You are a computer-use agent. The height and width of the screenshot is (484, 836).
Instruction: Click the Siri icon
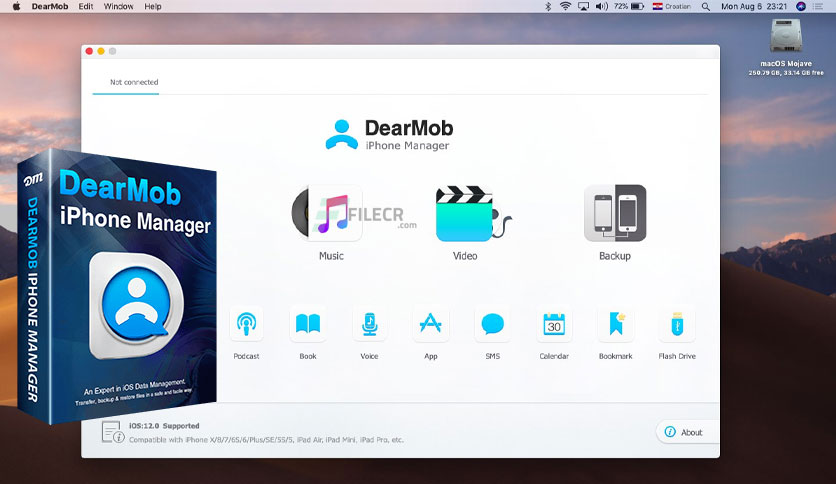(x=801, y=6)
